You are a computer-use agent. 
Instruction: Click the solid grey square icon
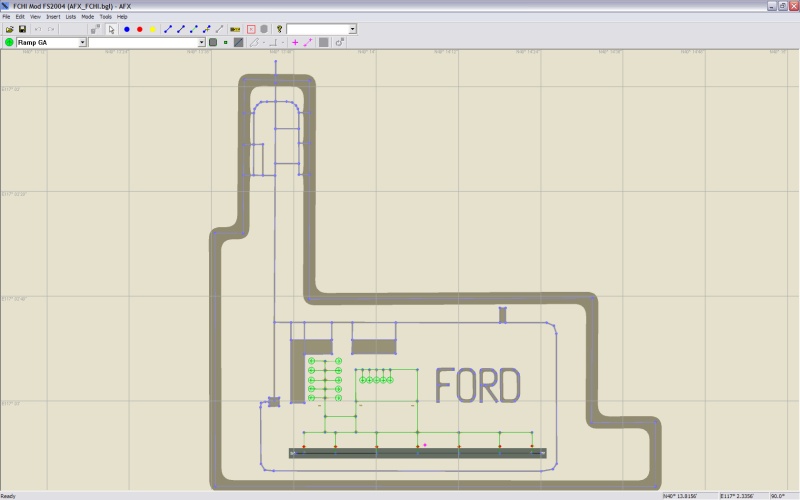click(x=323, y=42)
